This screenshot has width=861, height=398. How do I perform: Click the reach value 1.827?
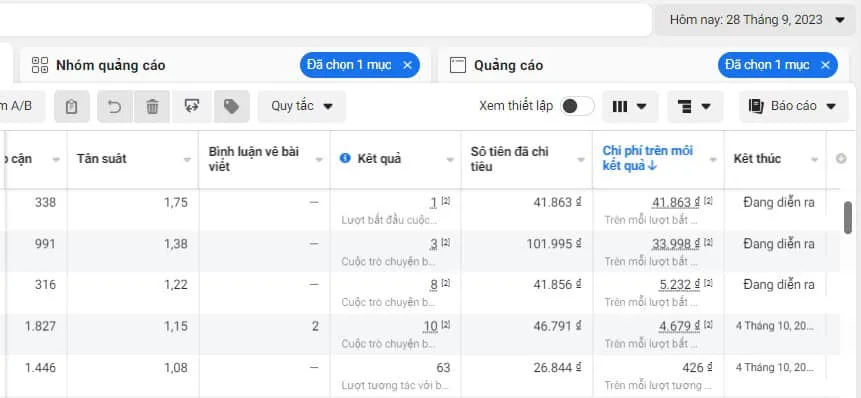click(40, 327)
